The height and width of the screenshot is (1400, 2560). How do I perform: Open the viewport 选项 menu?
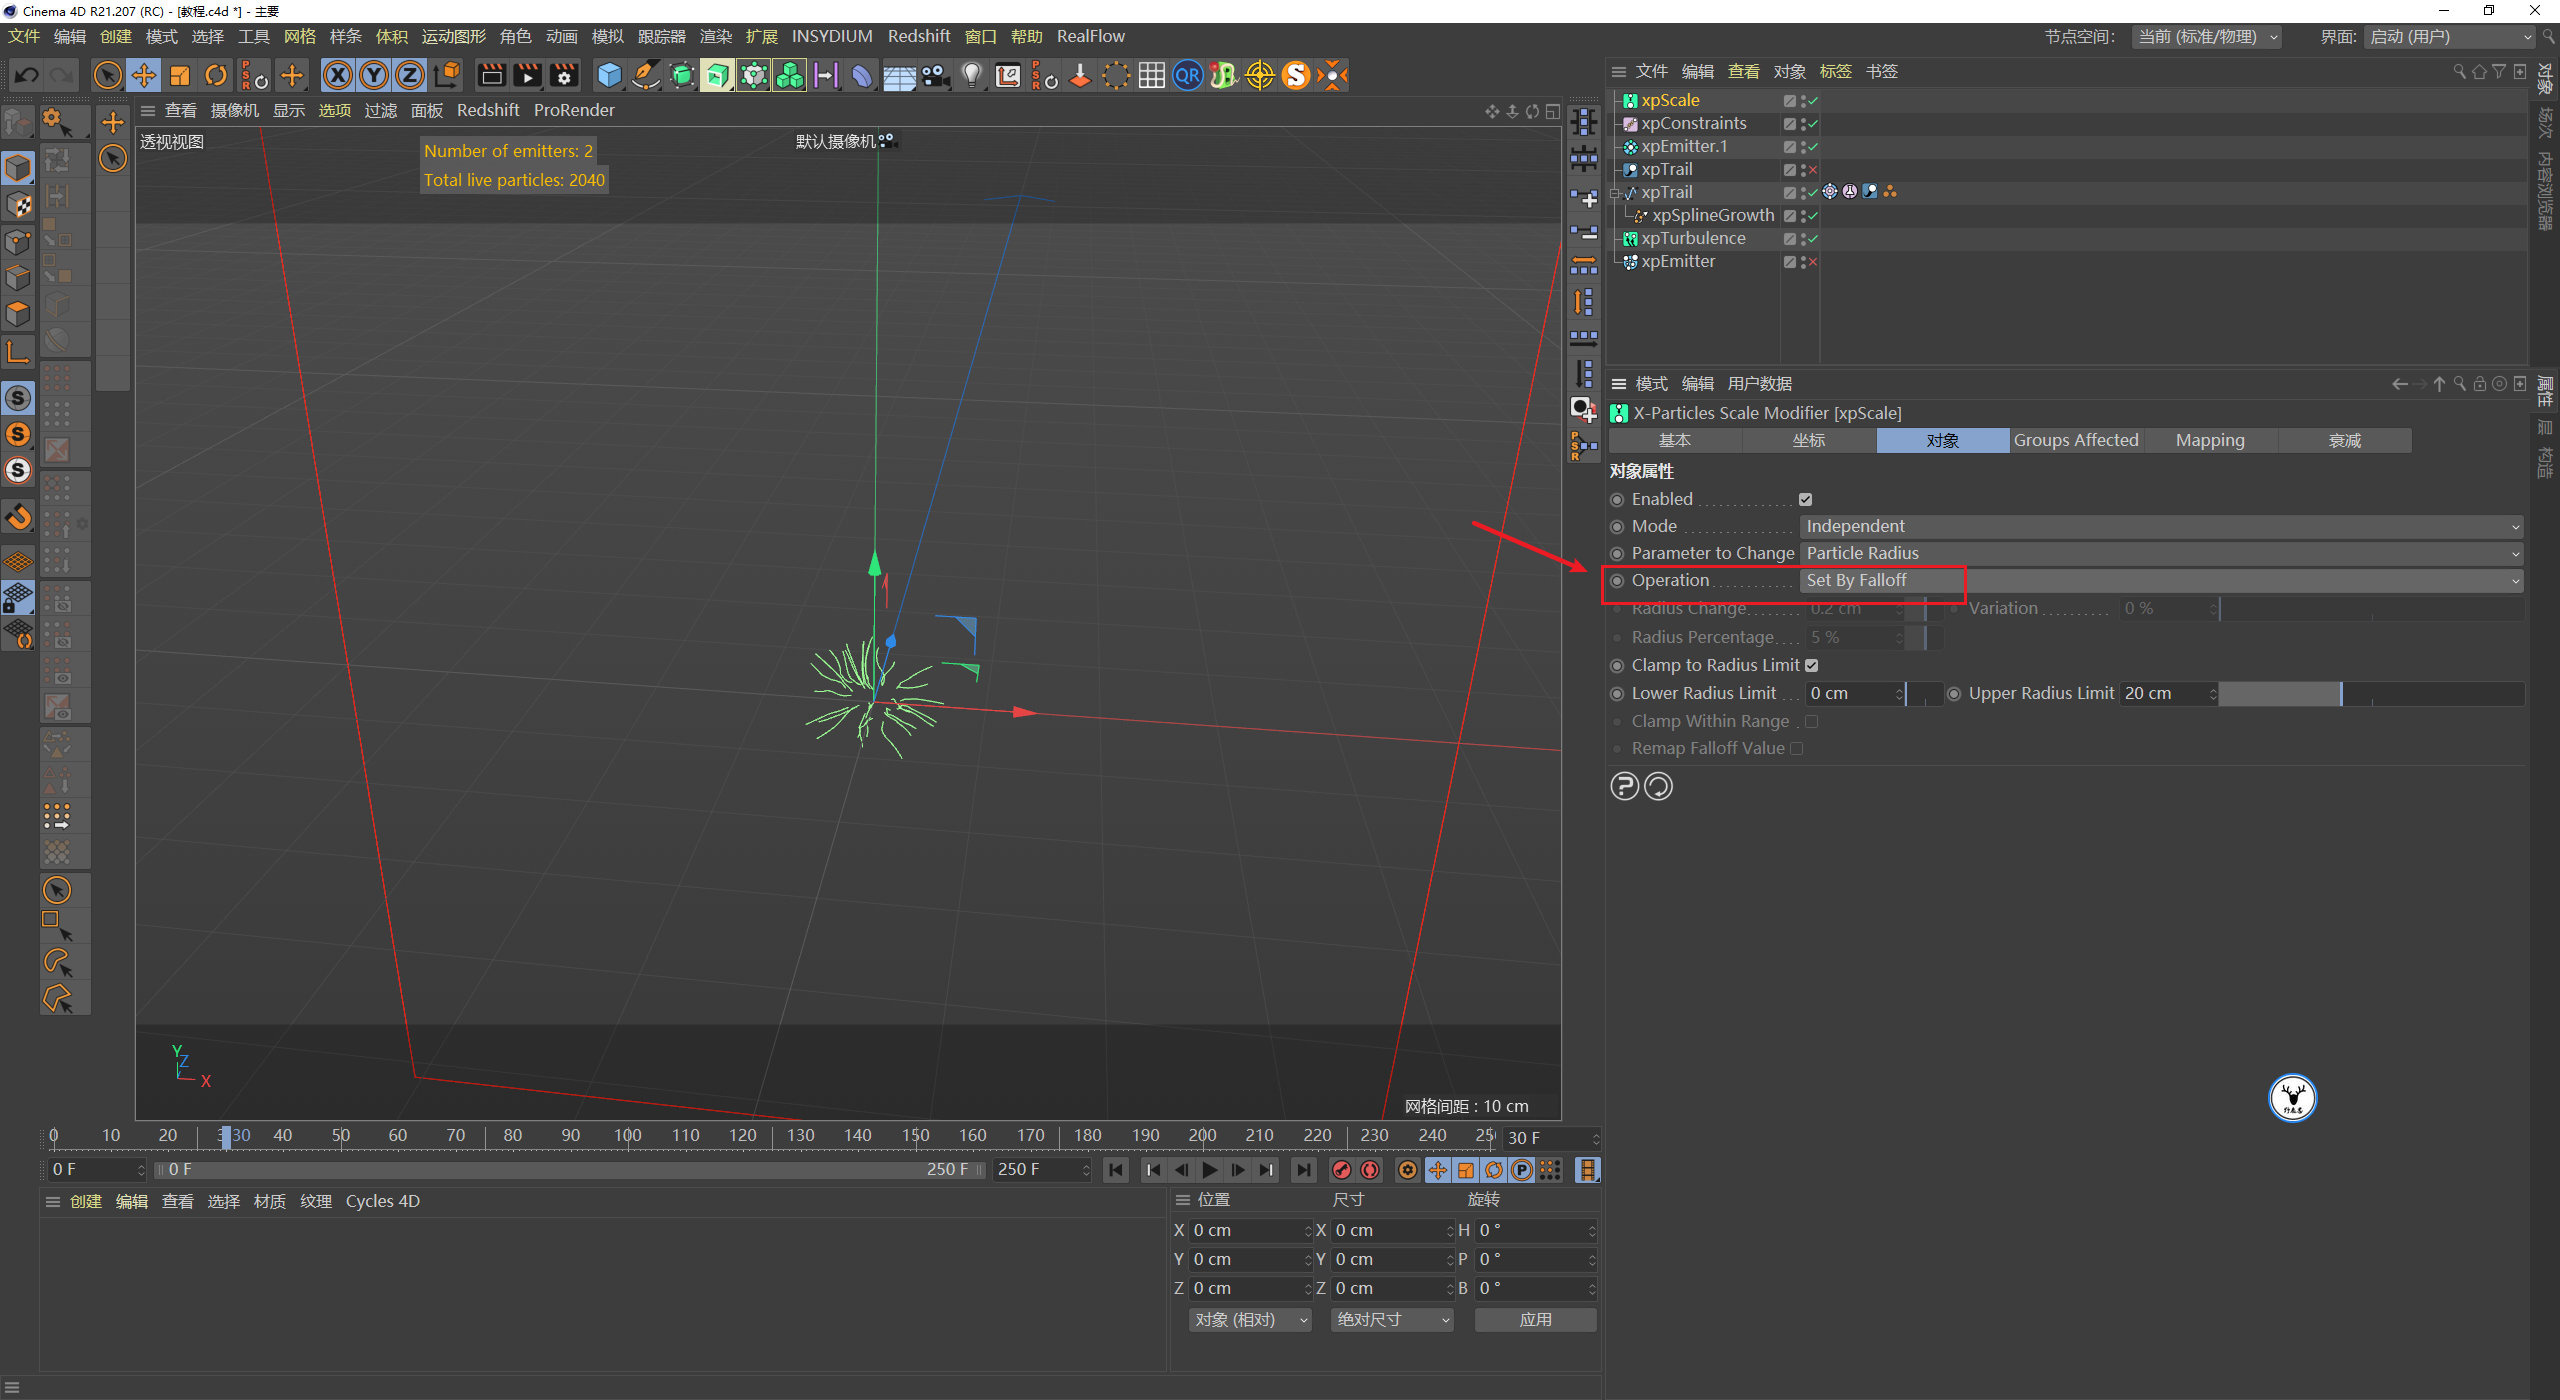tap(335, 110)
